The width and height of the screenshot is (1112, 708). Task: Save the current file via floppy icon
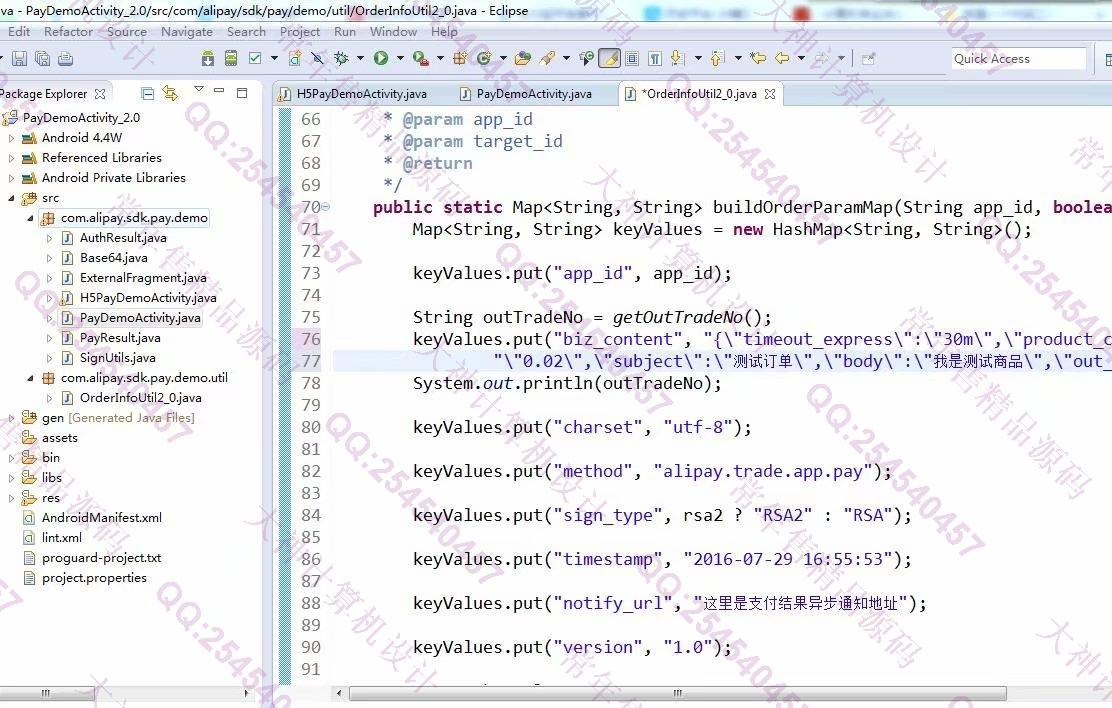point(20,59)
